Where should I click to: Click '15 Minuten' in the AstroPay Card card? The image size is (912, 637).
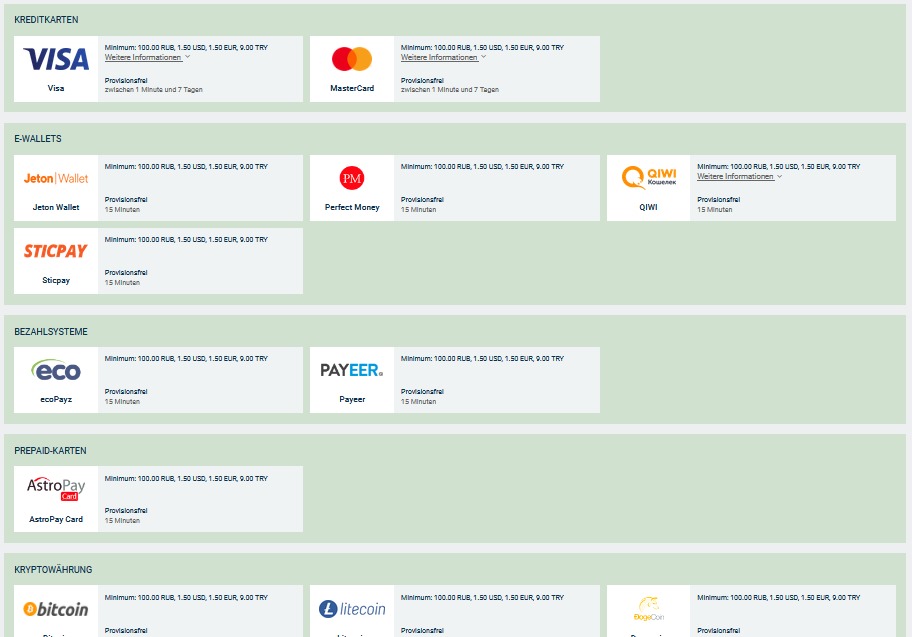coord(122,521)
